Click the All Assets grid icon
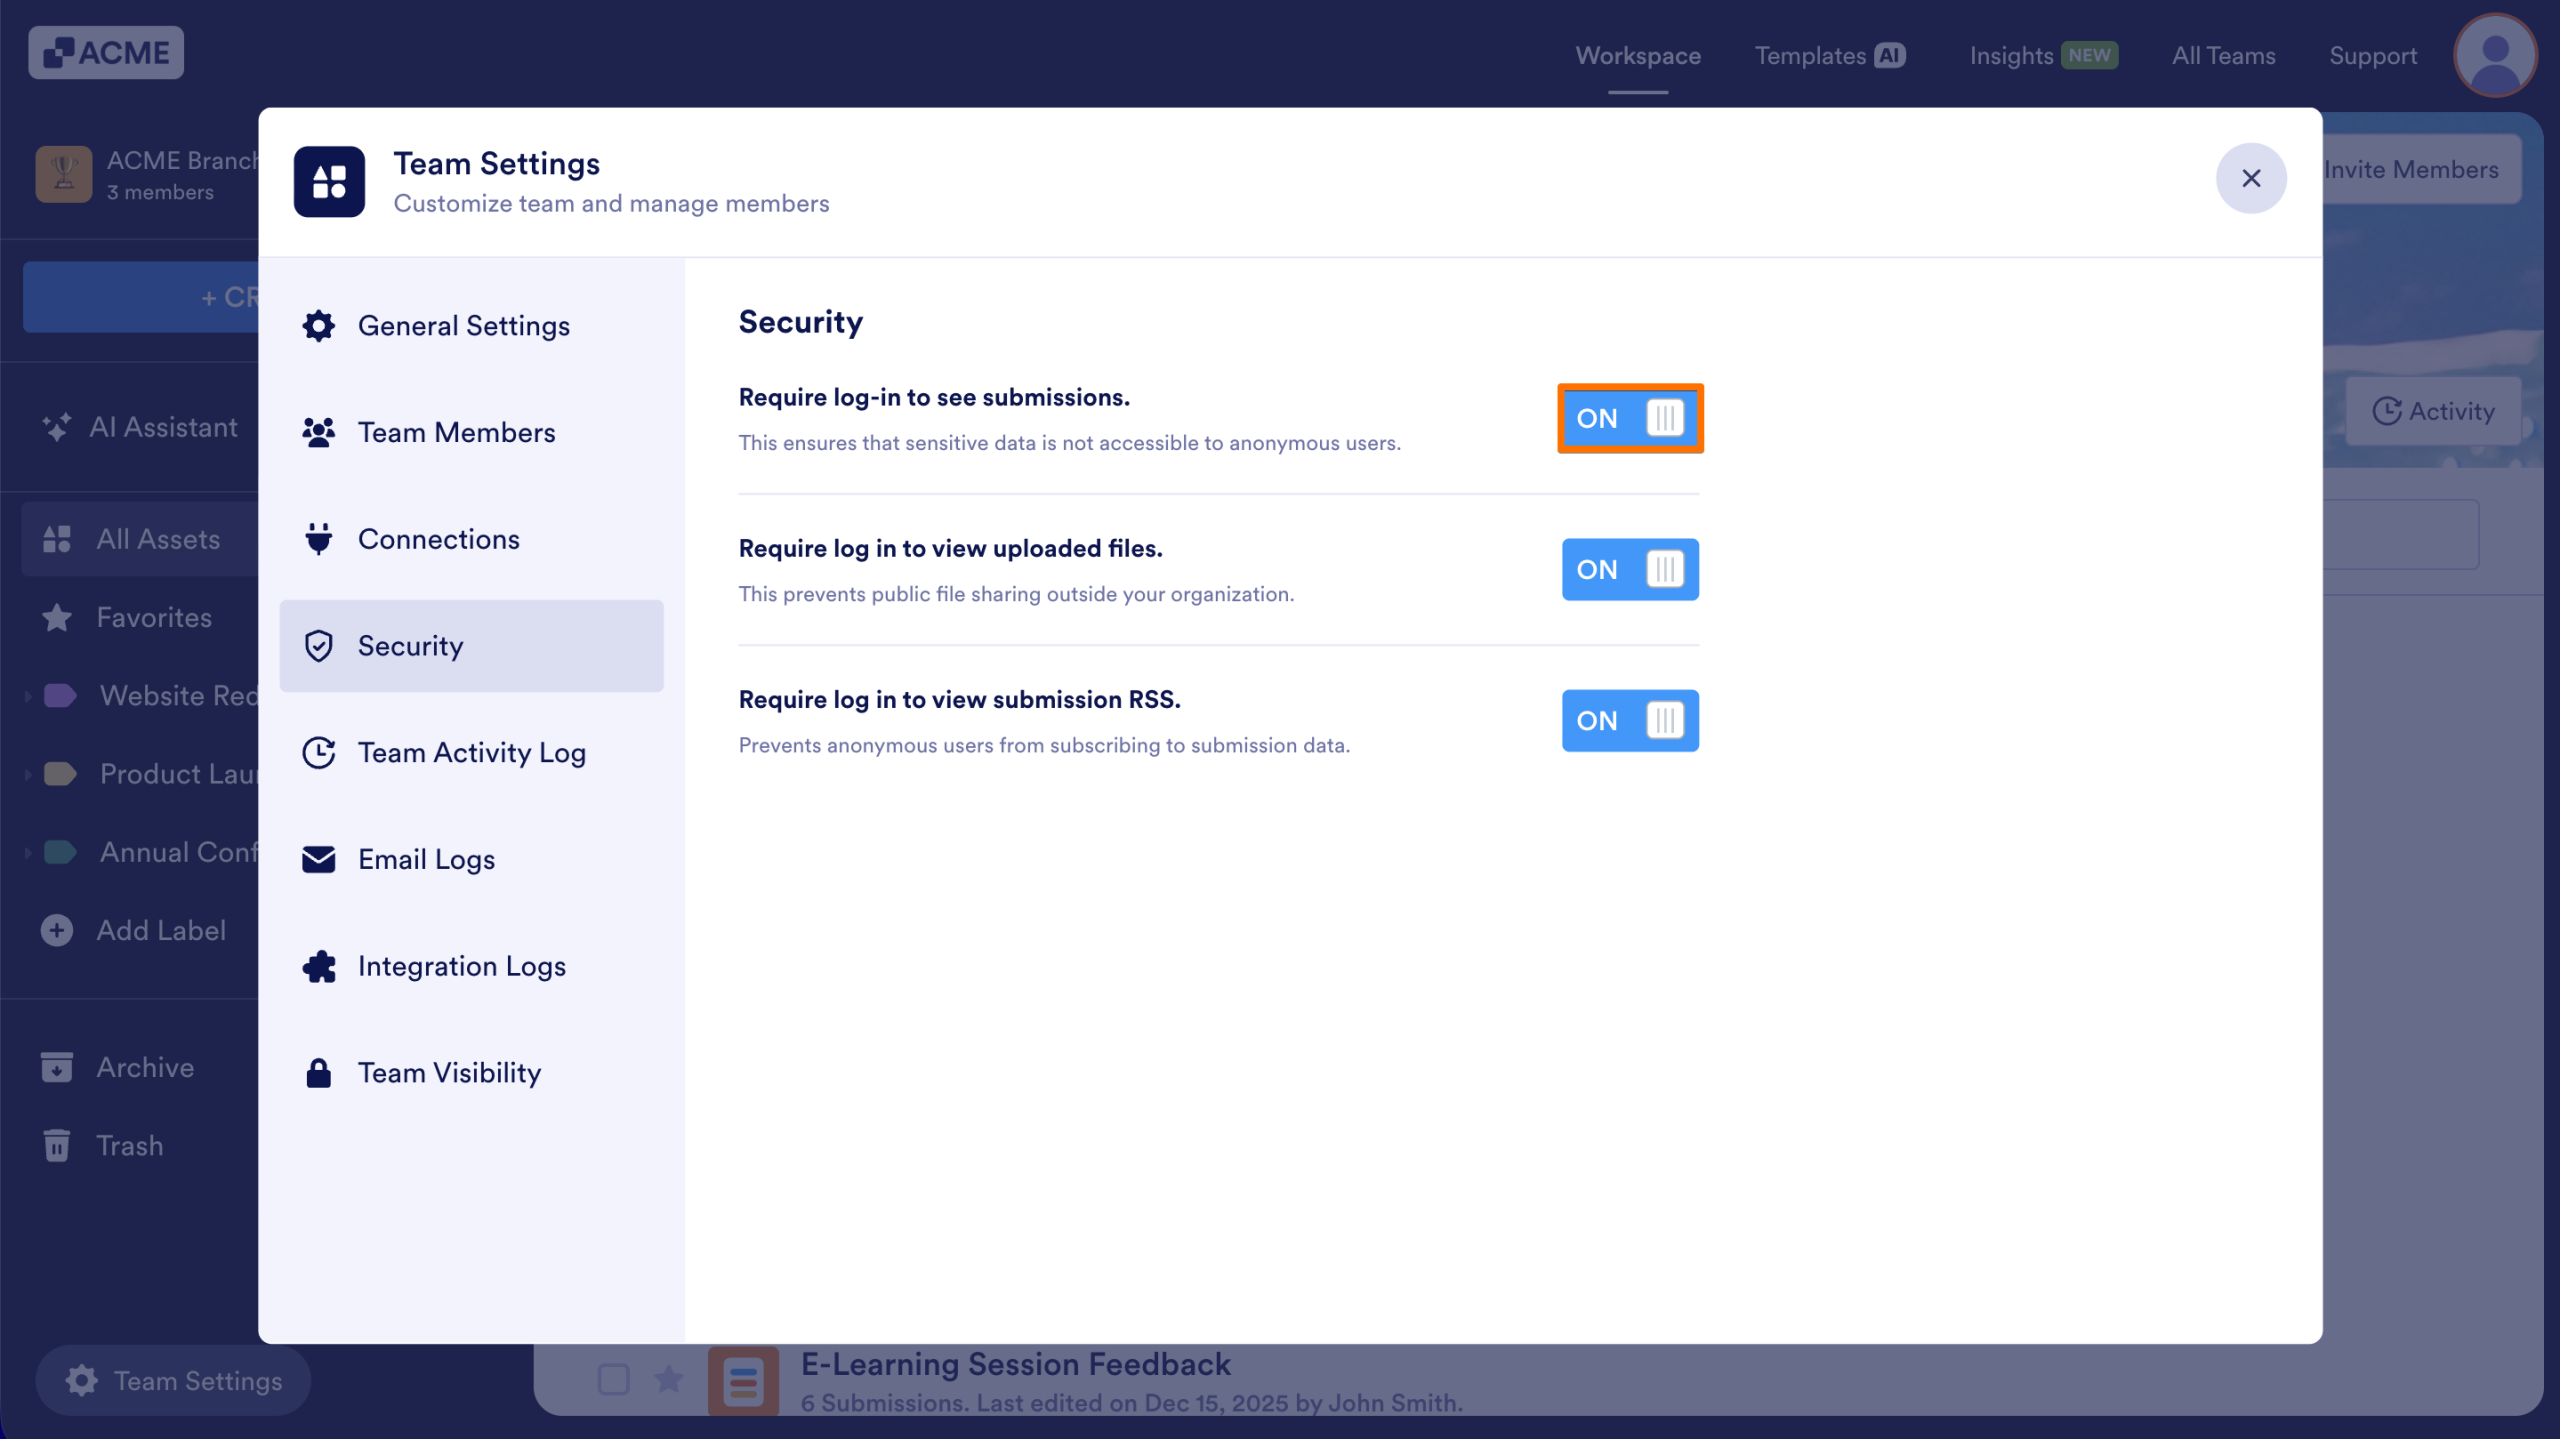Image resolution: width=2560 pixels, height=1439 pixels. click(x=57, y=539)
